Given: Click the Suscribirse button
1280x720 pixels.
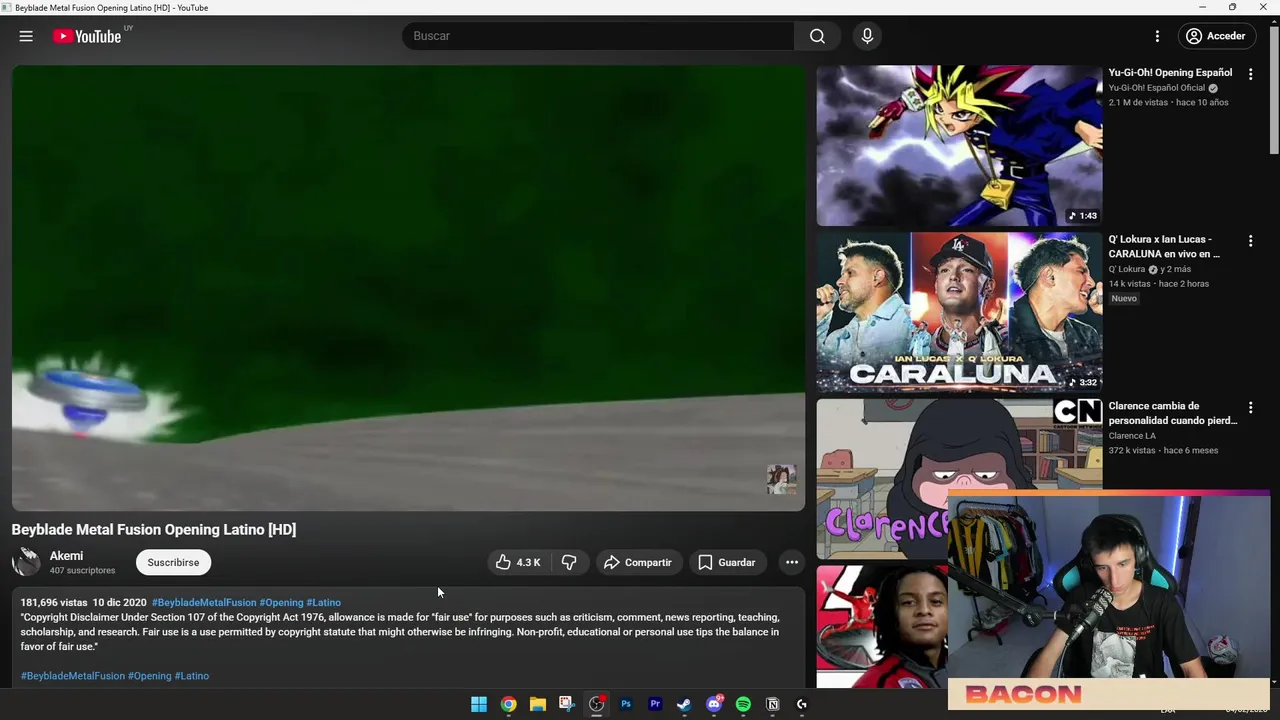Looking at the screenshot, I should (173, 562).
